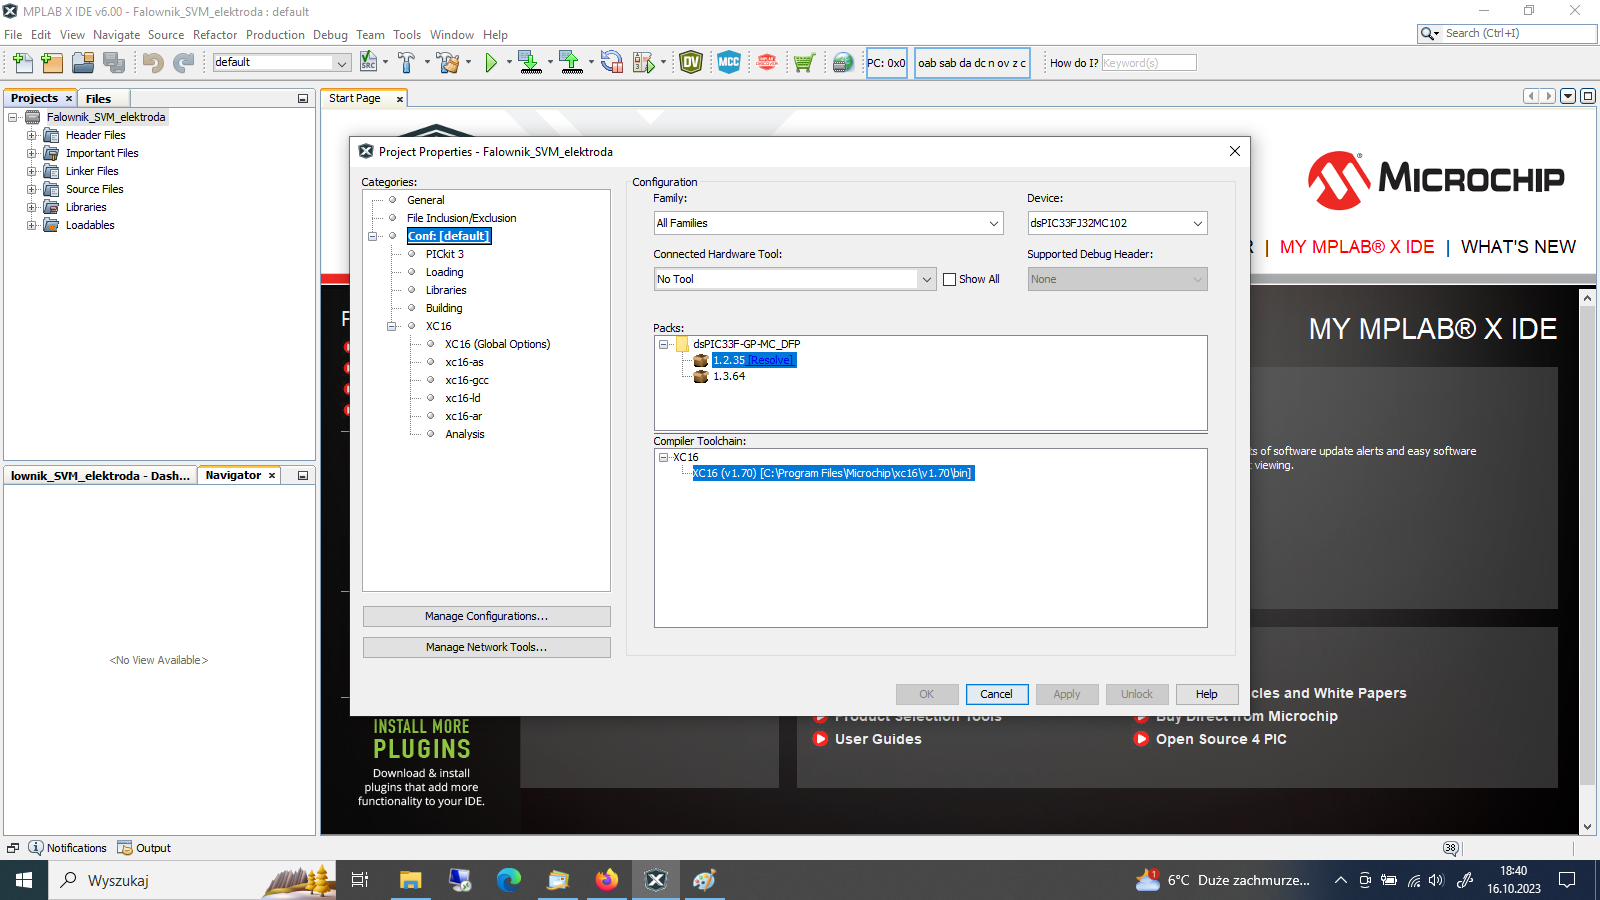This screenshot has height=900, width=1600.
Task: Collapse the dsPIC33F-GP-MC_DFP pack node
Action: coord(663,344)
